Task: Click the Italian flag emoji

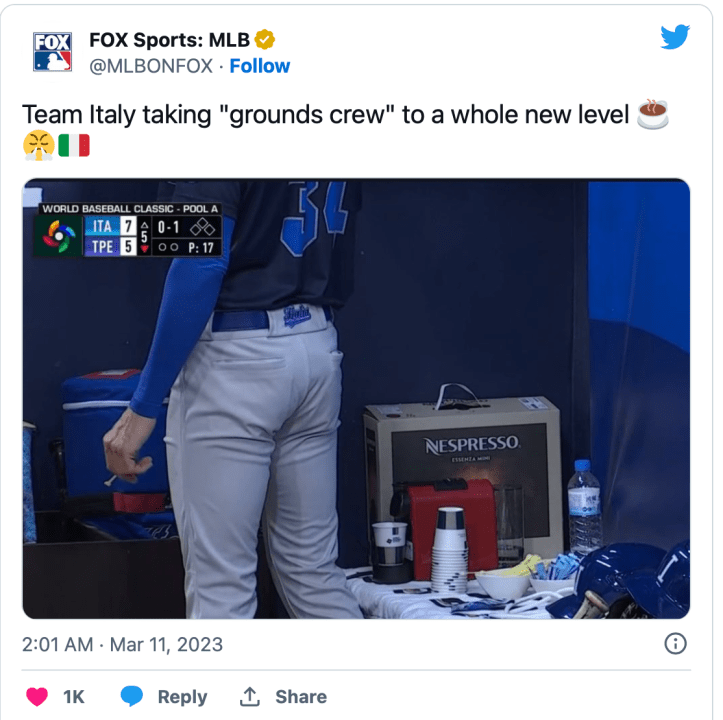Action: [74, 145]
